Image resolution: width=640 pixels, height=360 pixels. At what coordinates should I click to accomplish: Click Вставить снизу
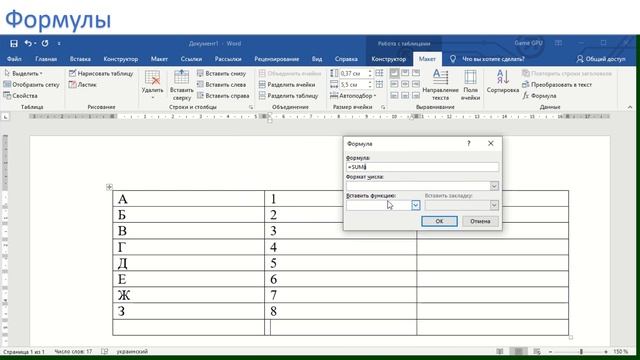coord(221,73)
